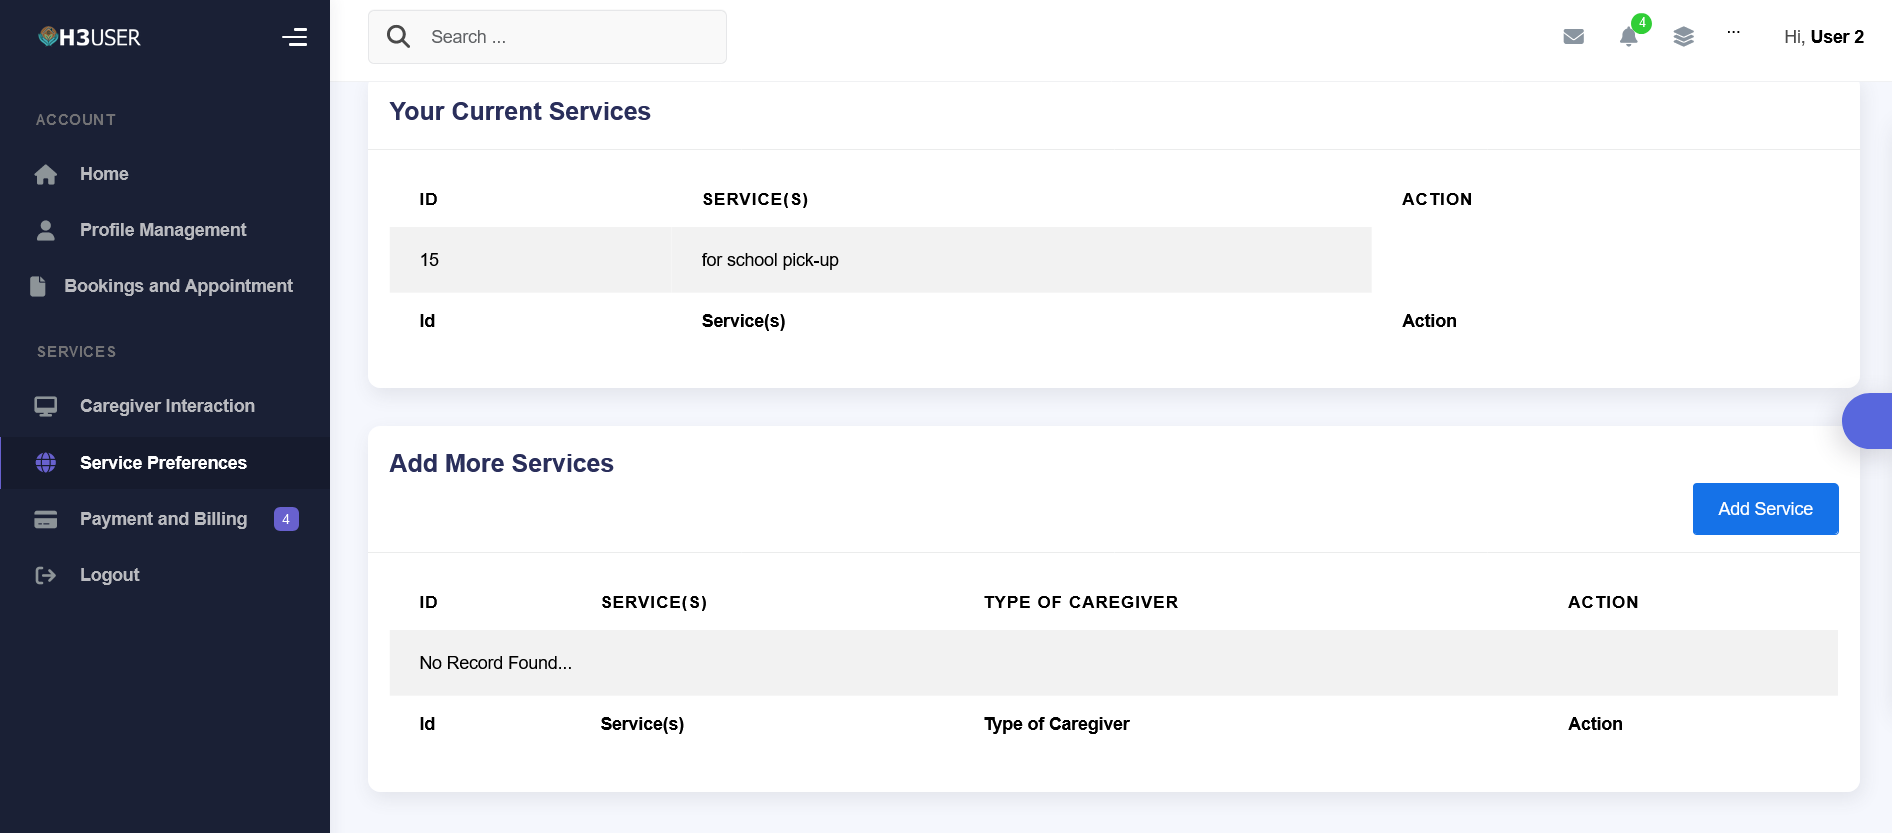Click the Payment and Billing badge count
Screen dimensions: 1892x833
286,519
